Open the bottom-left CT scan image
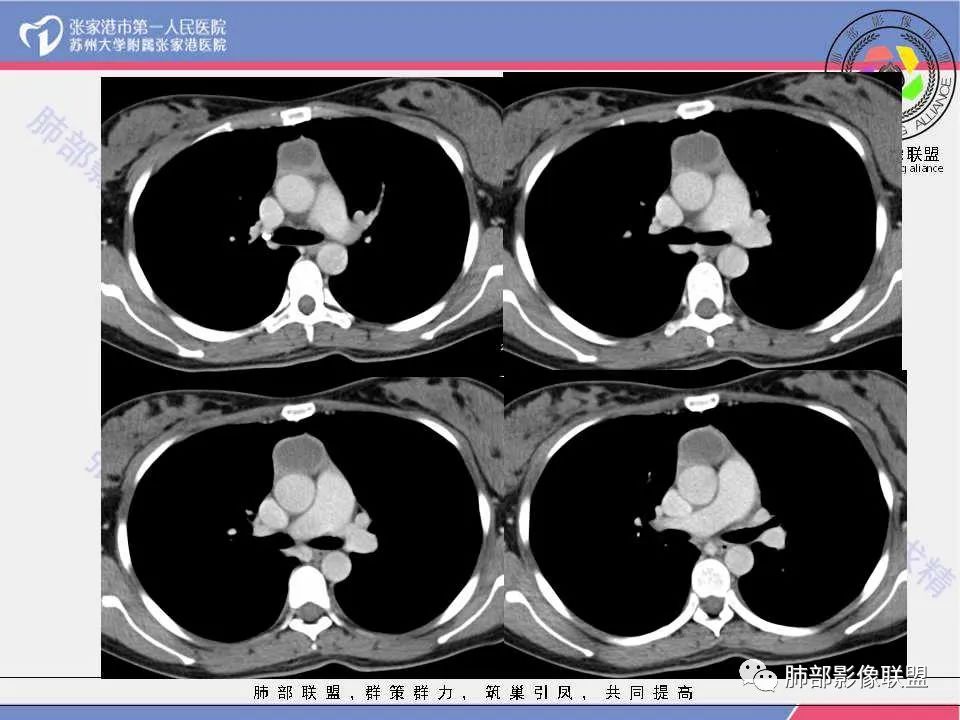The height and width of the screenshot is (720, 960). [302, 525]
